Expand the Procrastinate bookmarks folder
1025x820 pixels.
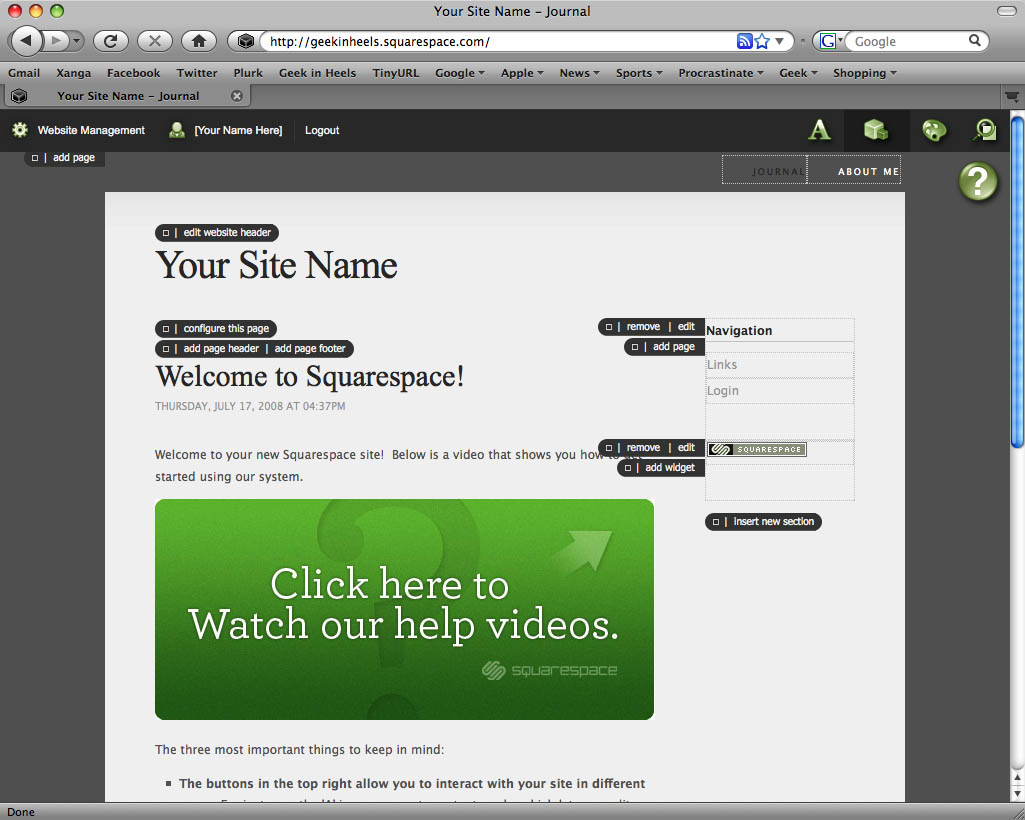720,73
